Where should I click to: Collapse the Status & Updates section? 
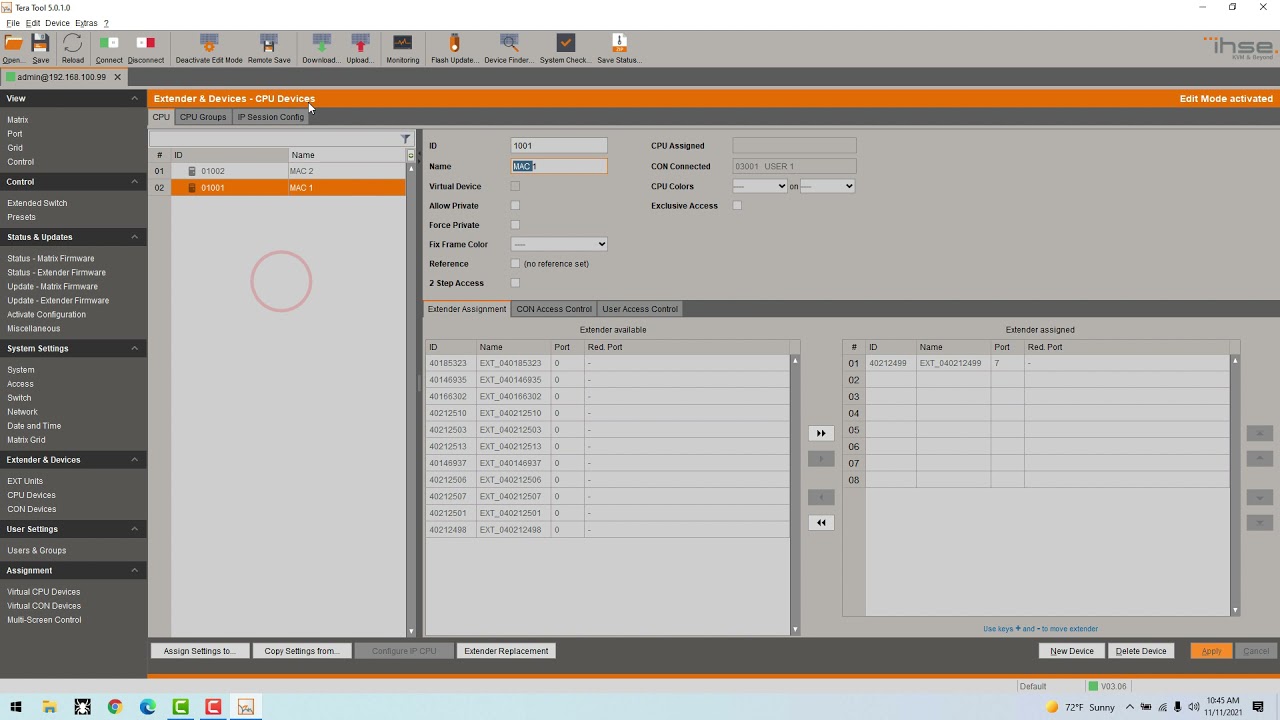coord(134,237)
